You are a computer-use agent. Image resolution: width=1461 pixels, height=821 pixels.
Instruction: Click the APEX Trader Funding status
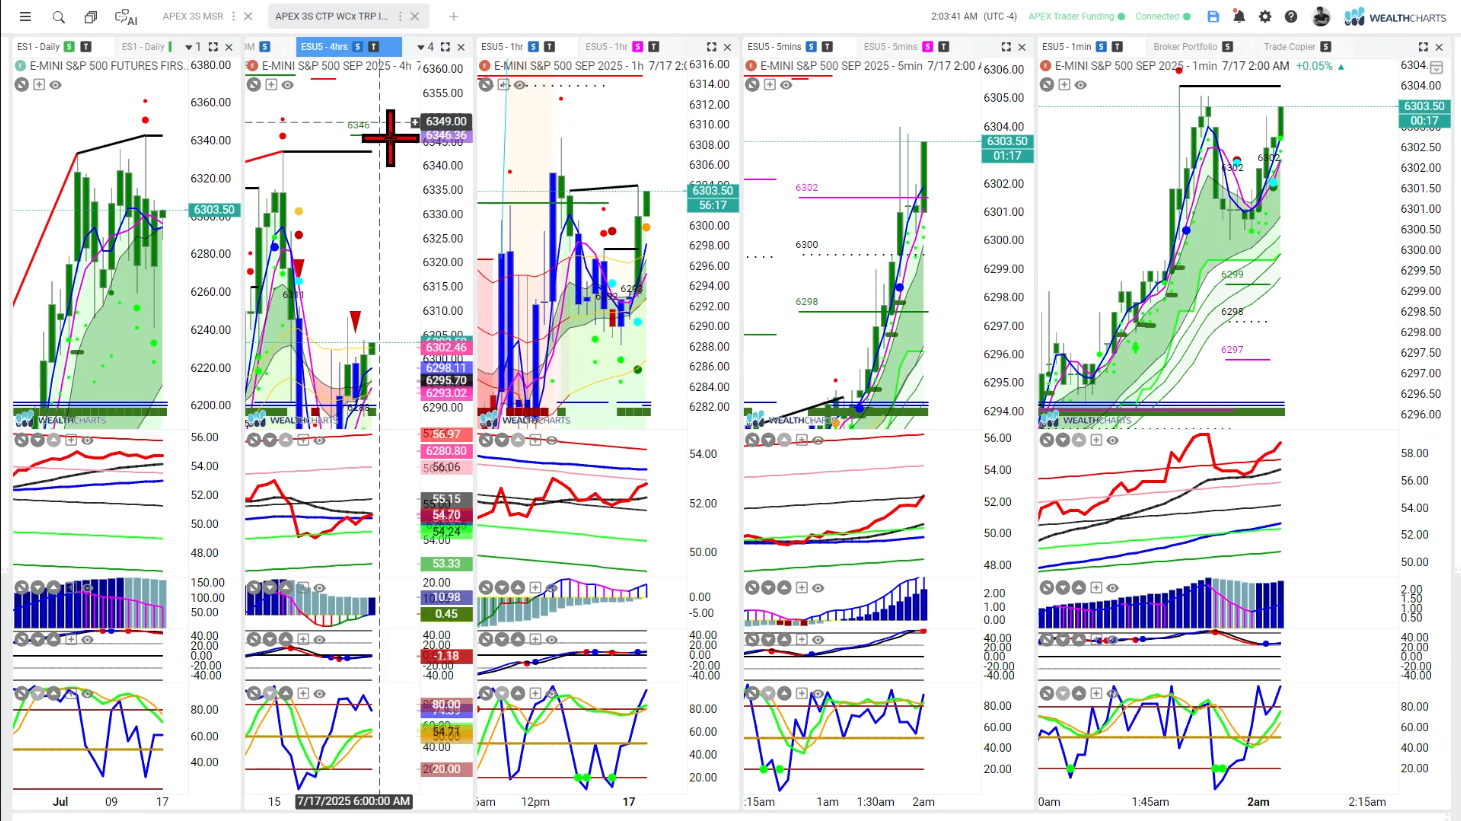coord(1076,17)
